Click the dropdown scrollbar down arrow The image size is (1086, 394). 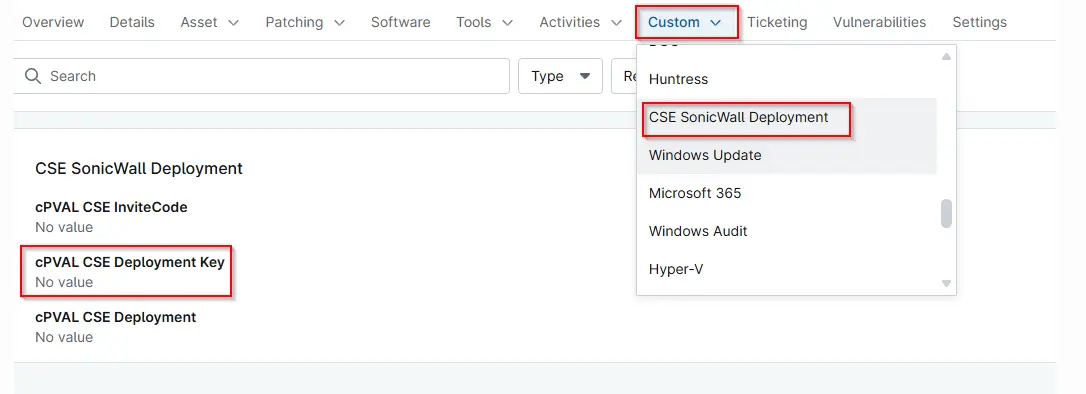pos(946,283)
